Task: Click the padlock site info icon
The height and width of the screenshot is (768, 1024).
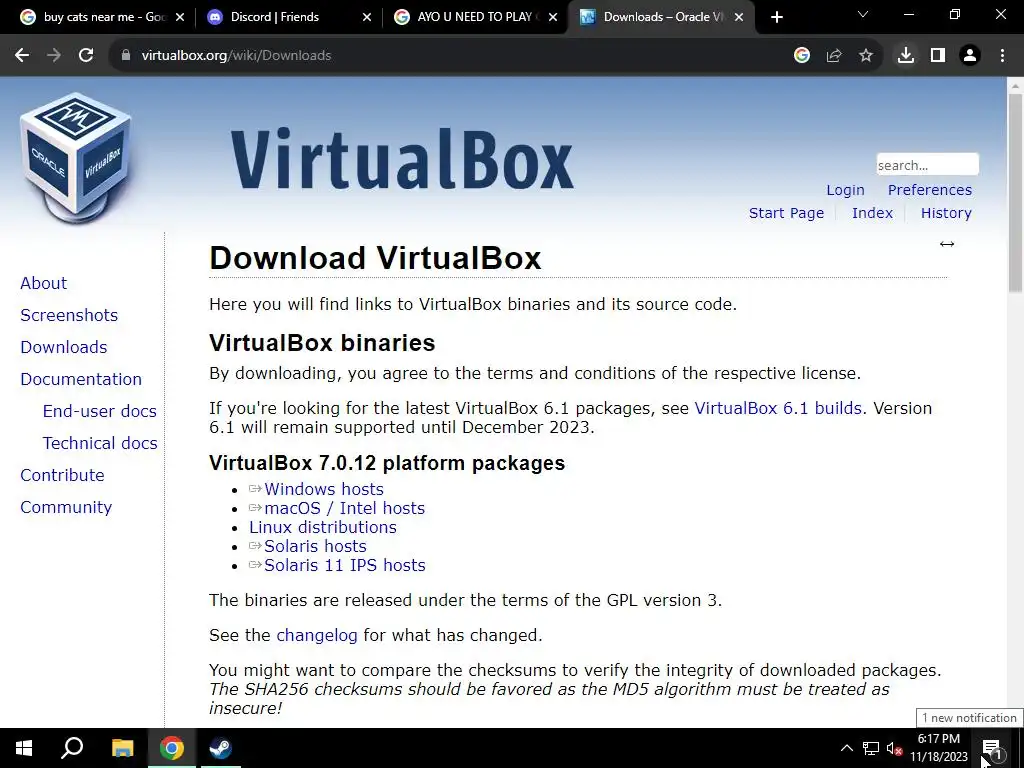Action: pos(126,56)
